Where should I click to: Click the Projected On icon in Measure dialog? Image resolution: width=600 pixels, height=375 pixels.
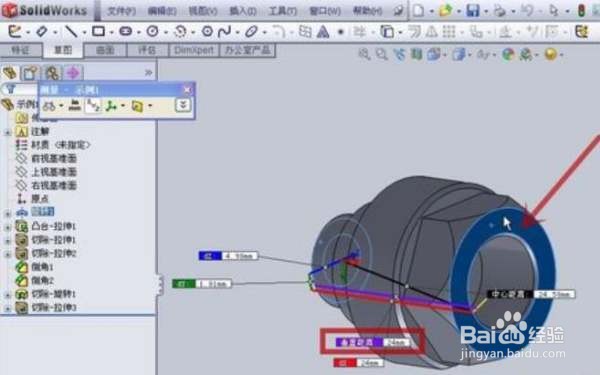(137, 106)
